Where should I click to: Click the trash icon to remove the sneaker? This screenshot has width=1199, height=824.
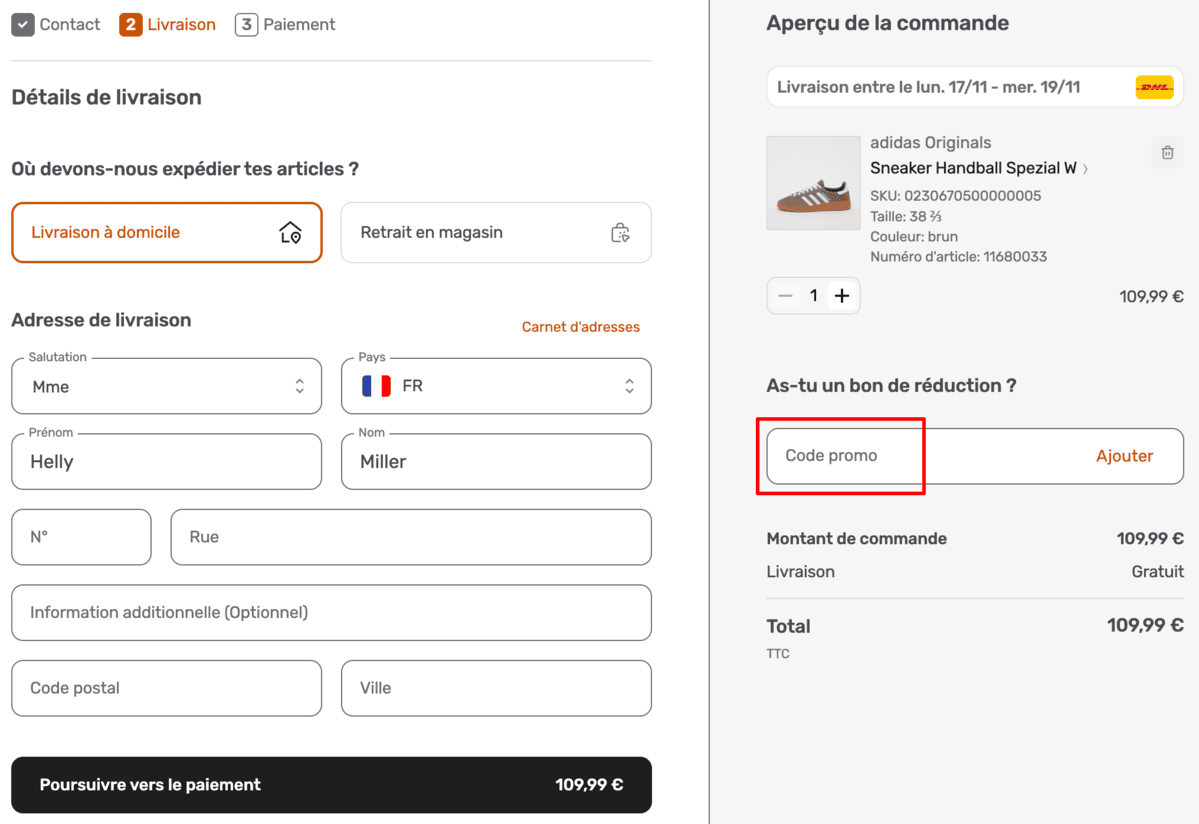[1167, 153]
